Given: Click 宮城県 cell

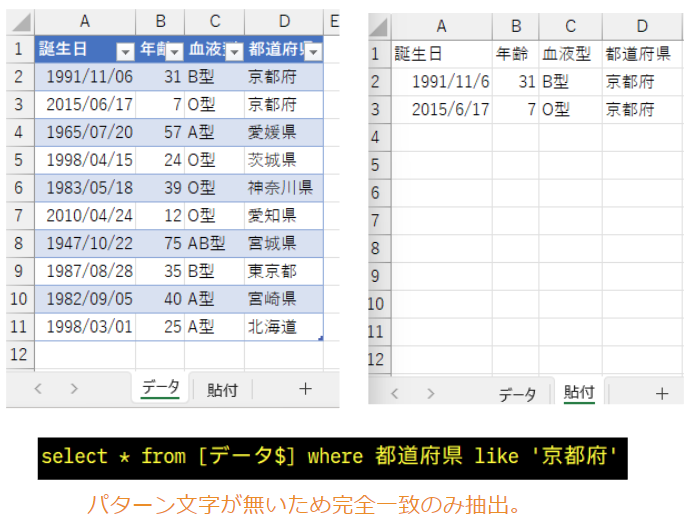Looking at the screenshot, I should tap(284, 243).
